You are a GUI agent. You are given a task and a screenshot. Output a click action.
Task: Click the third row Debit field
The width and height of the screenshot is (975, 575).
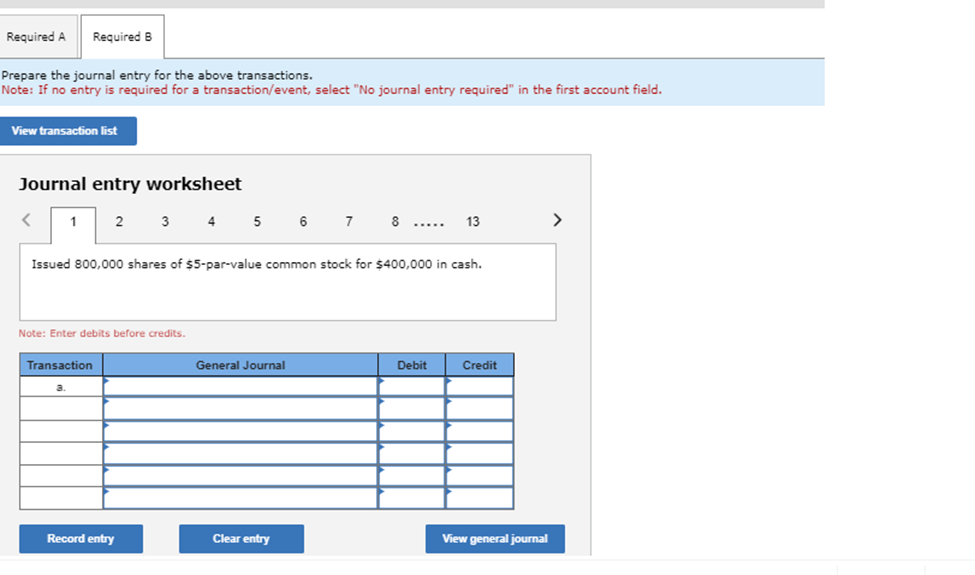pyautogui.click(x=412, y=431)
